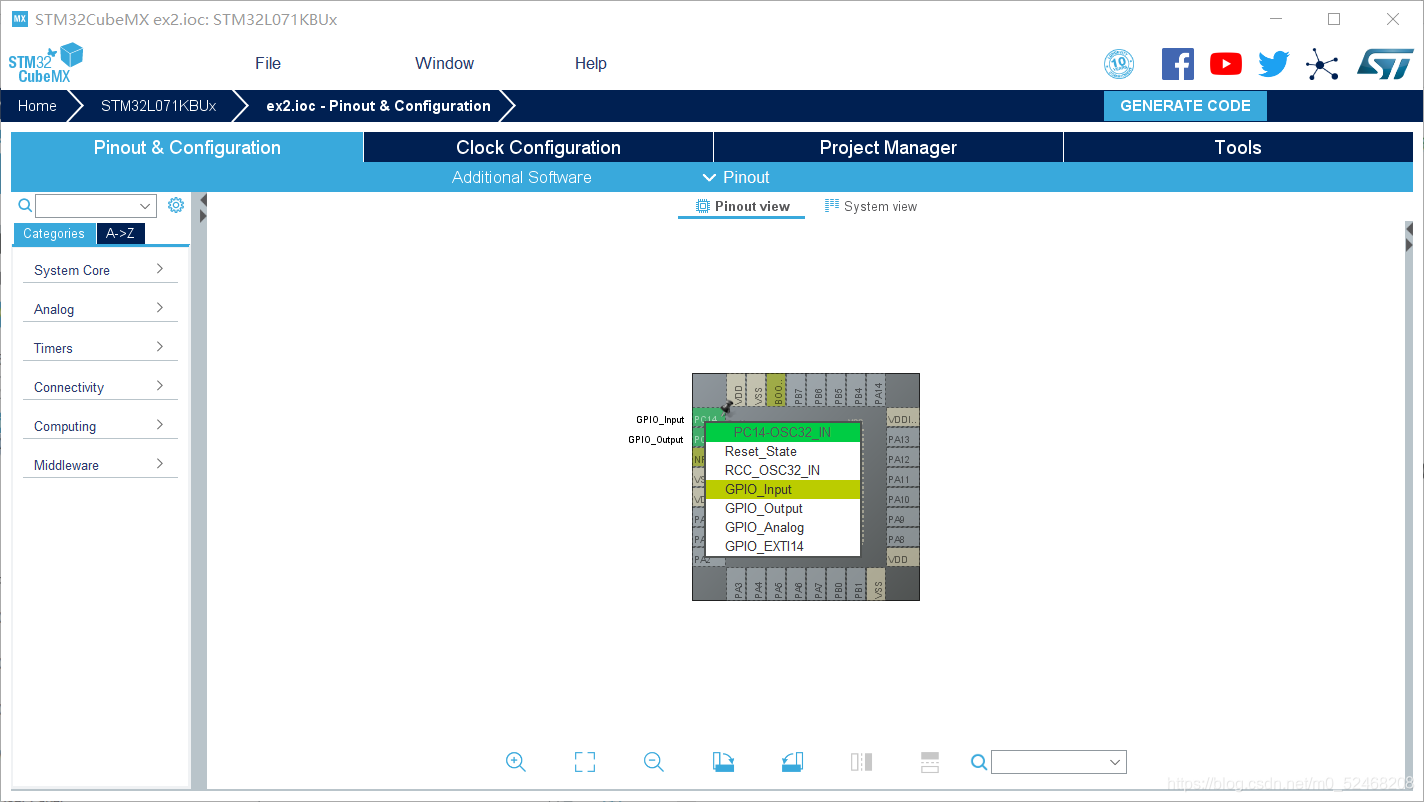The image size is (1424, 802).
Task: Expand the Timers category
Action: (x=100, y=348)
